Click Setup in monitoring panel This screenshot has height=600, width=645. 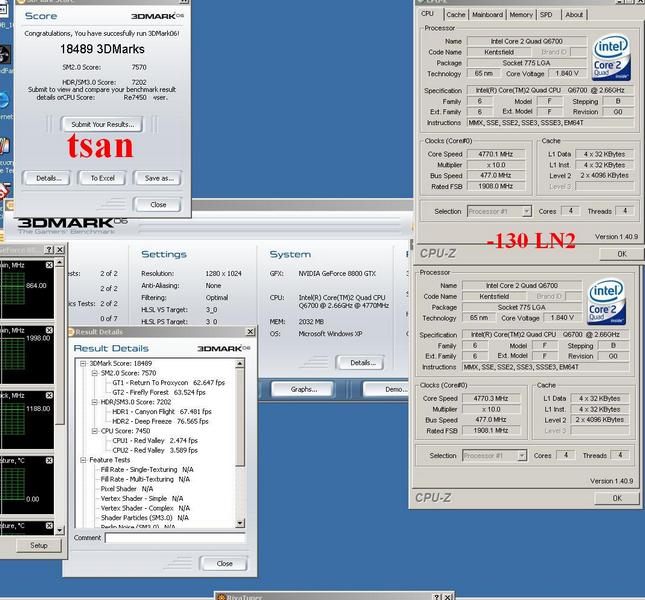(39, 545)
